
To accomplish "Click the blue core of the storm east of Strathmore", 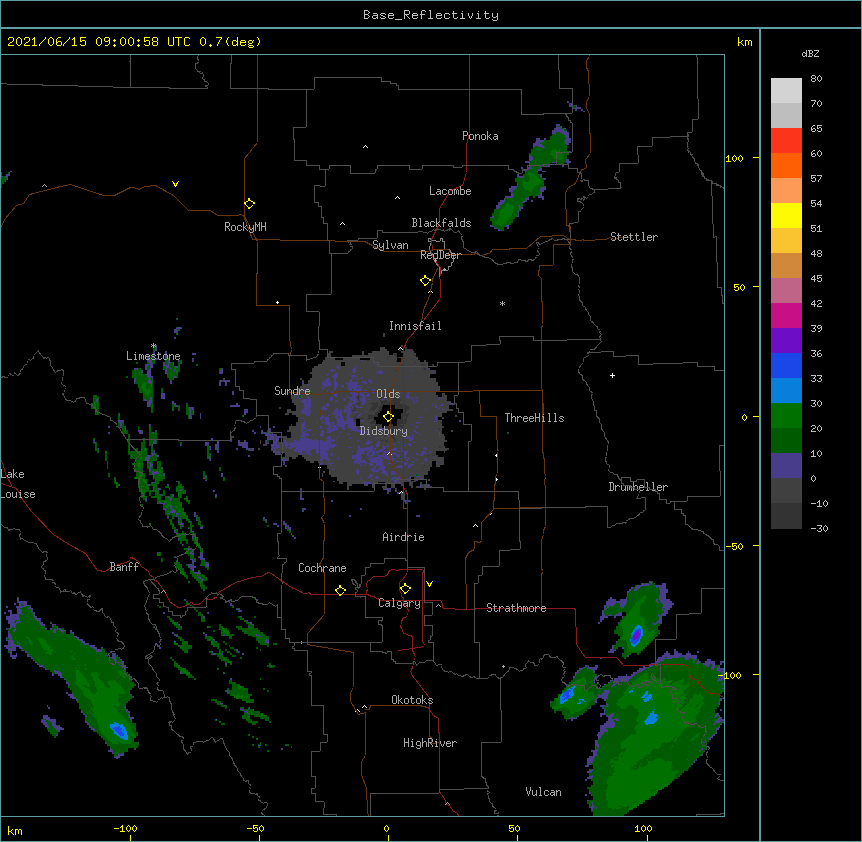I will [636, 635].
